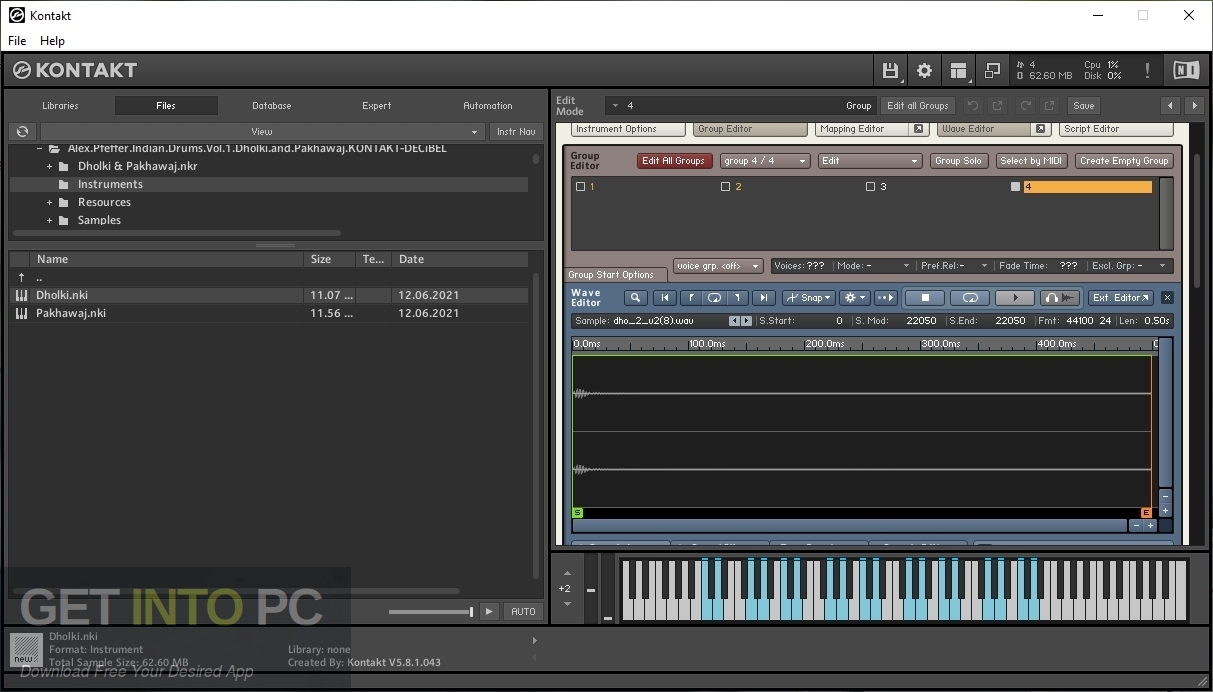Click the previous/next sample arrows beside sample name
The height and width of the screenshot is (692, 1213).
tap(740, 321)
